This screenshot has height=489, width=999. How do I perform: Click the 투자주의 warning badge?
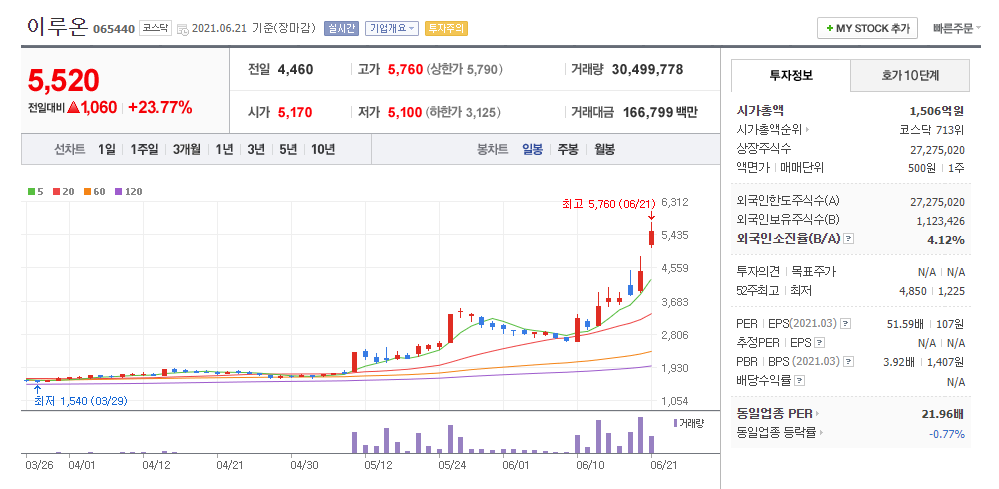(x=446, y=29)
